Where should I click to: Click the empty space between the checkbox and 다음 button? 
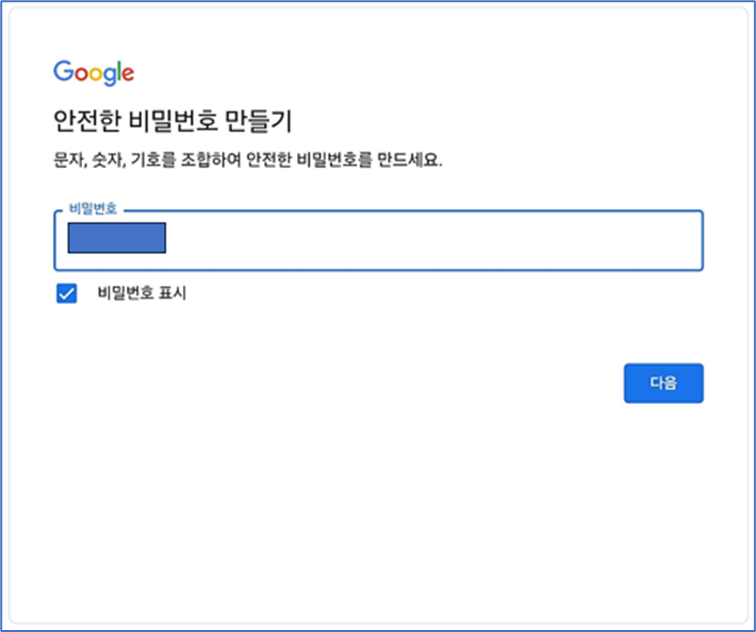pos(347,337)
